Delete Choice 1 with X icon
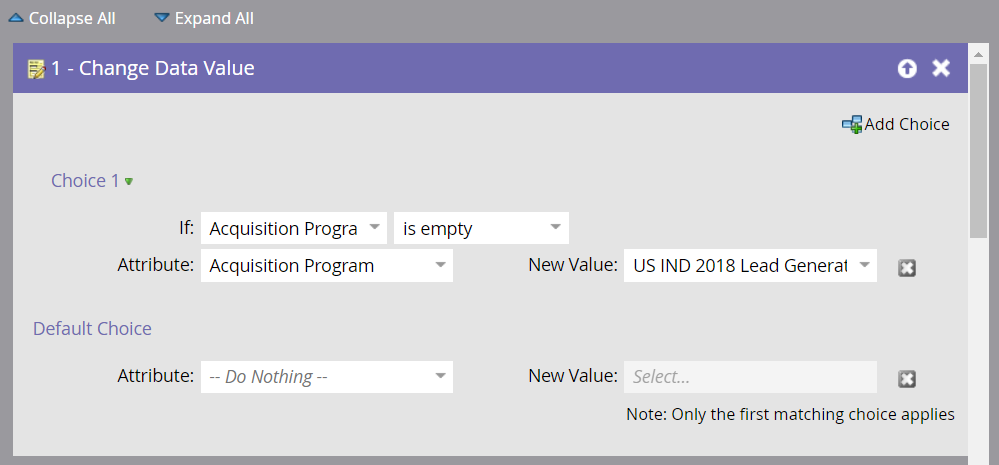This screenshot has width=999, height=465. point(907,268)
